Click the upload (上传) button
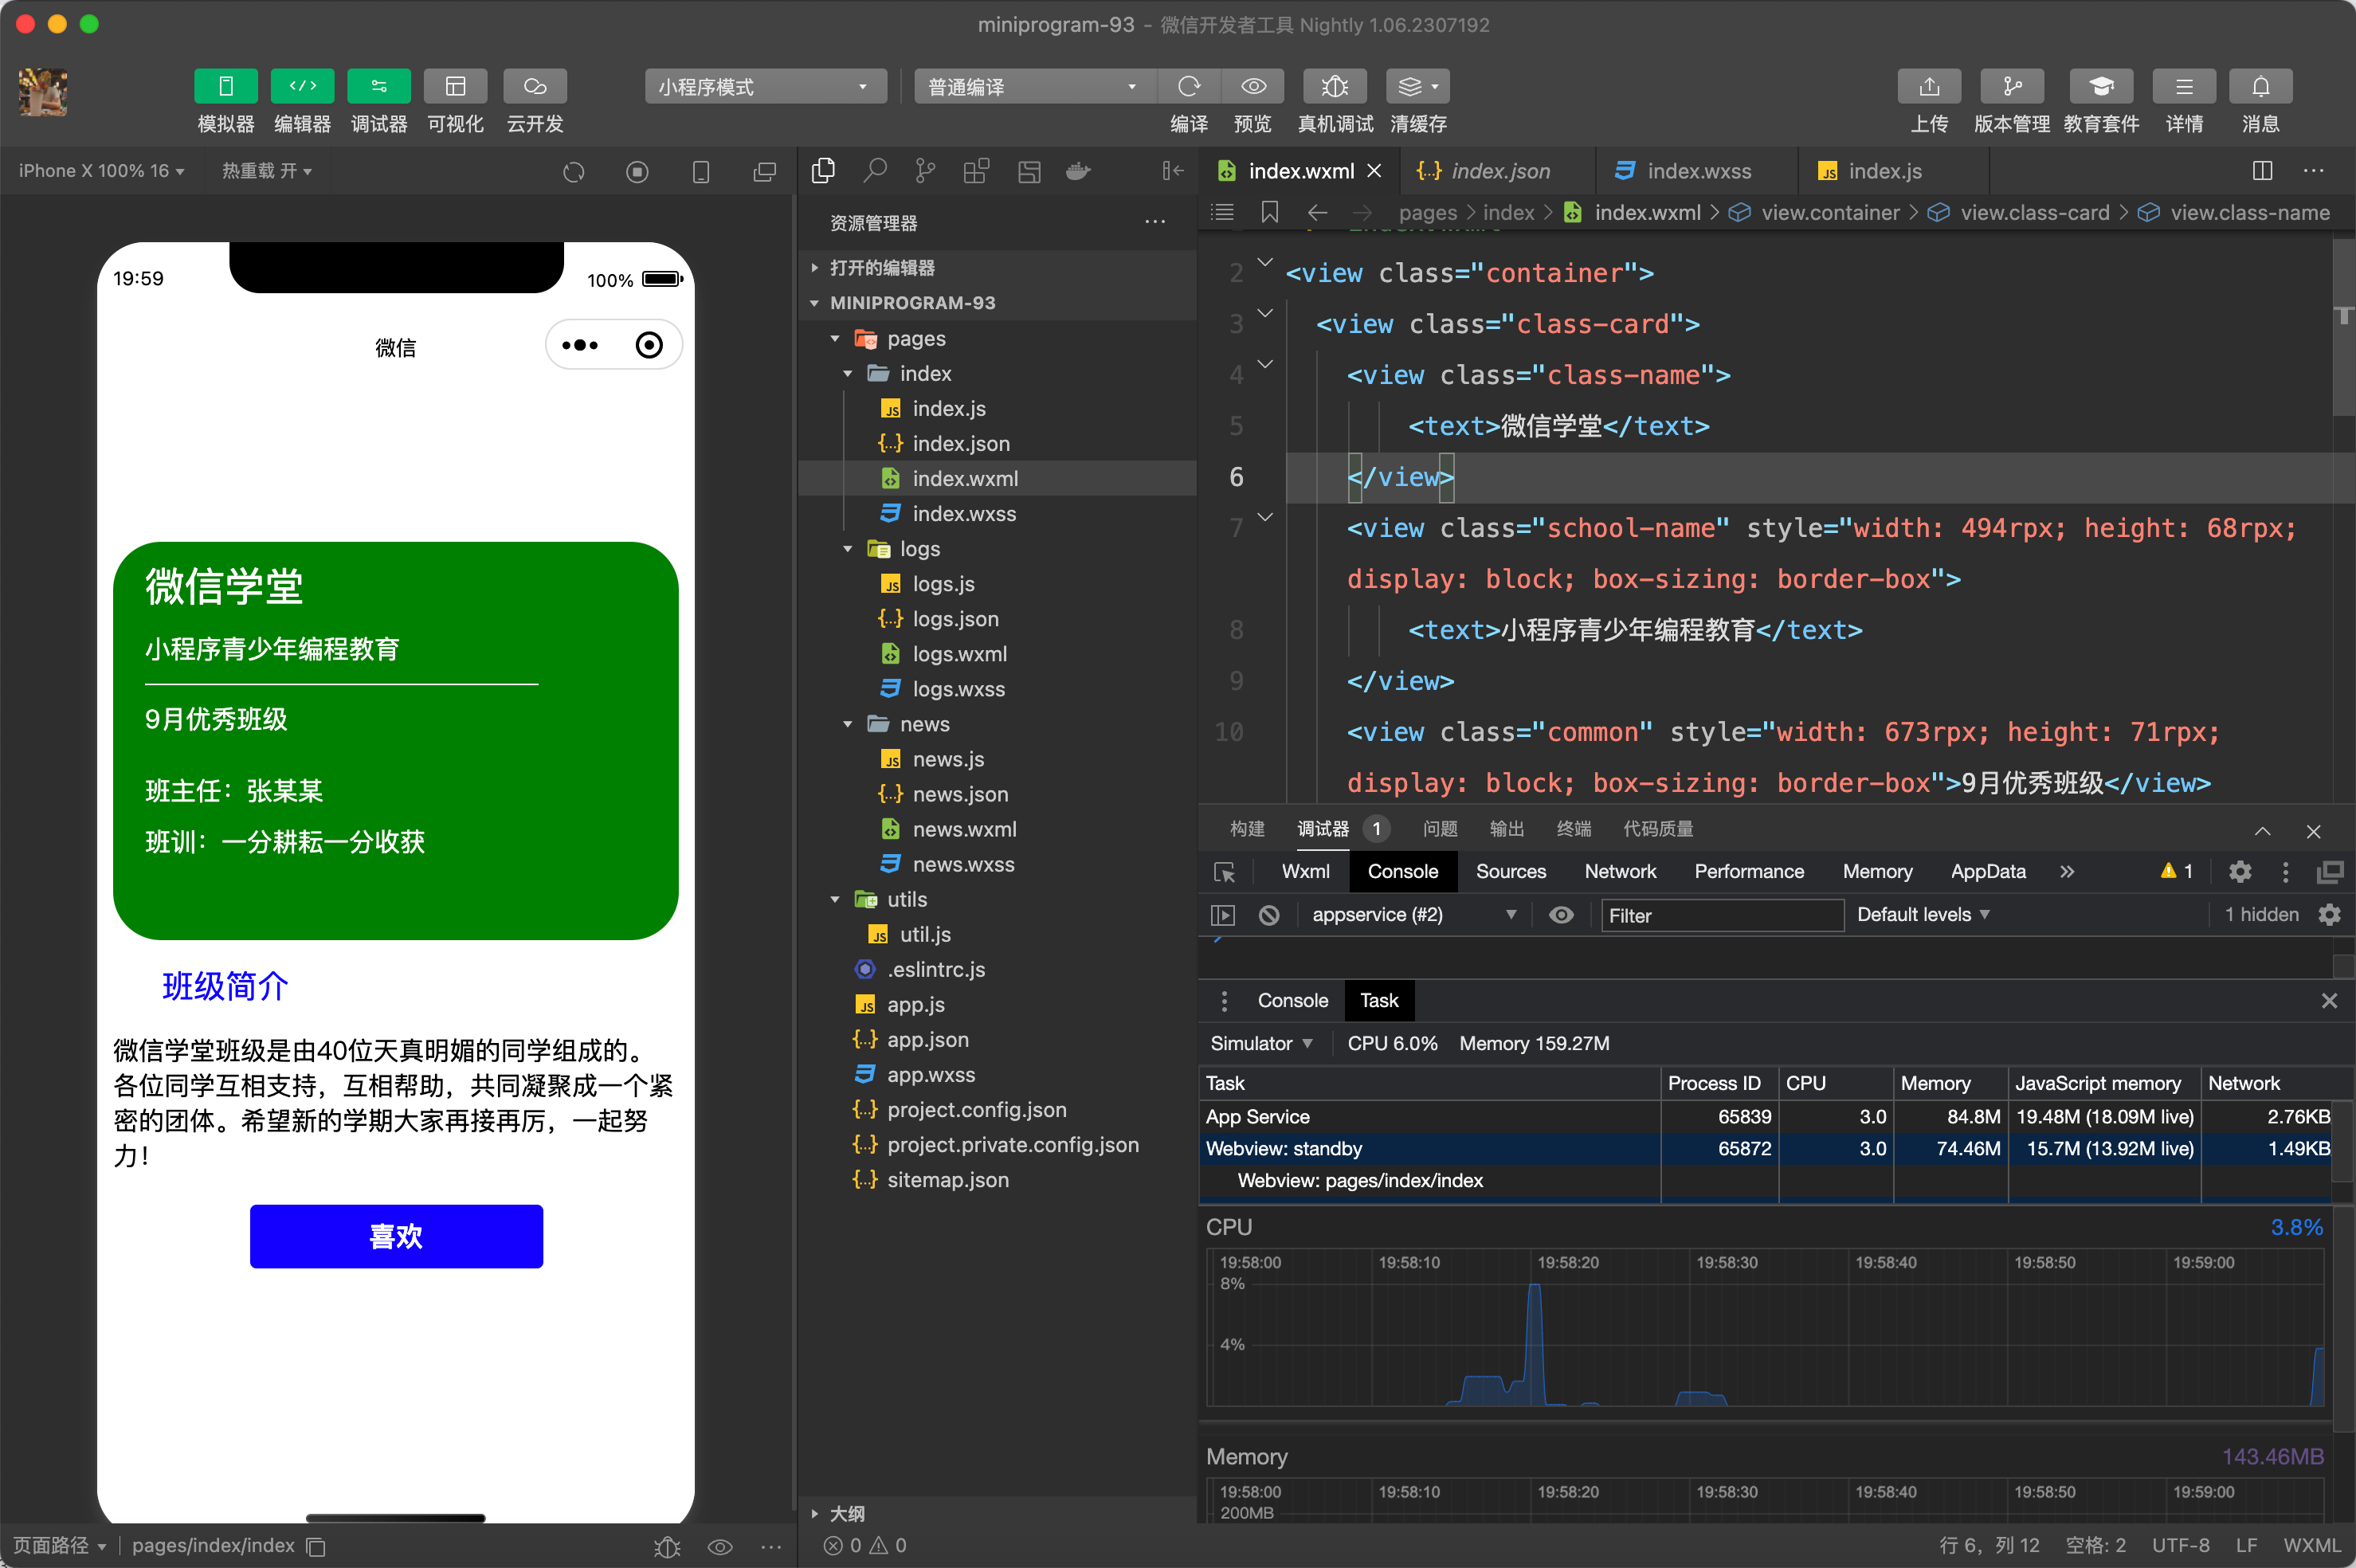This screenshot has height=1568, width=2356. tap(1929, 87)
